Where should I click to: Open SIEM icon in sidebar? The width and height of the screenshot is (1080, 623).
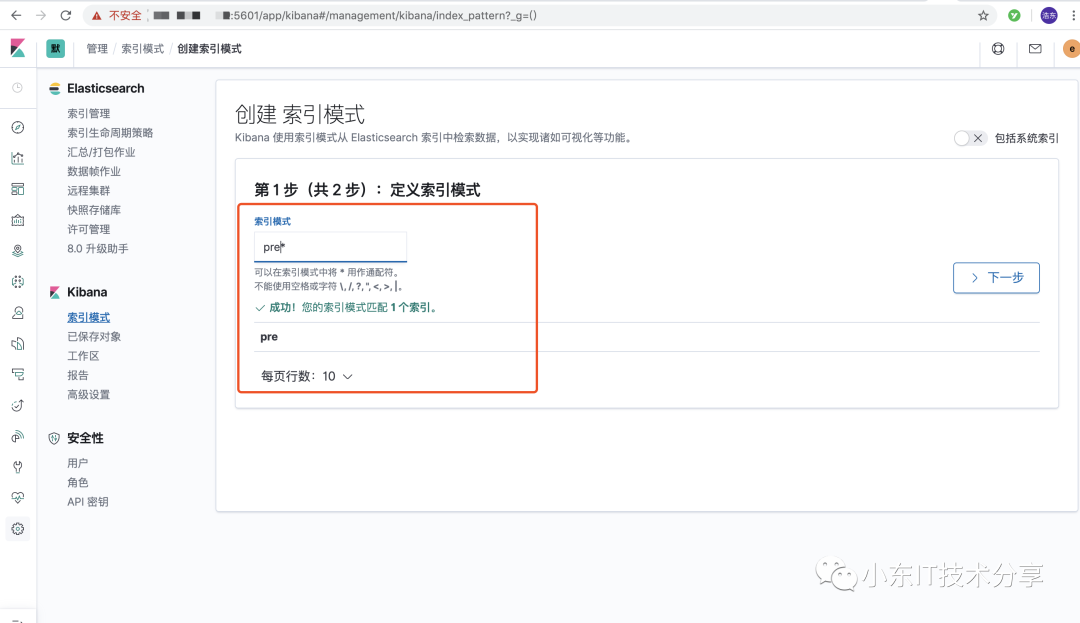click(18, 436)
